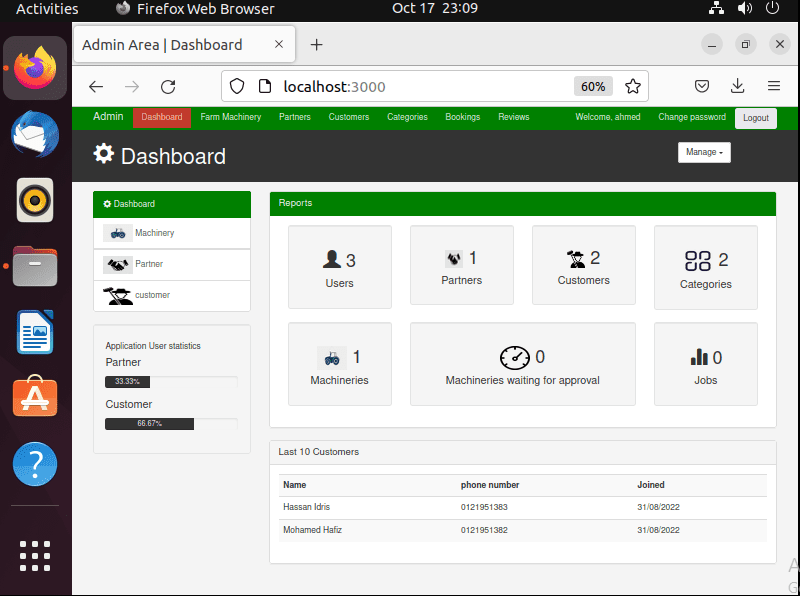This screenshot has width=800, height=596.
Task: Click phone number 0121951382
Action: tap(484, 530)
